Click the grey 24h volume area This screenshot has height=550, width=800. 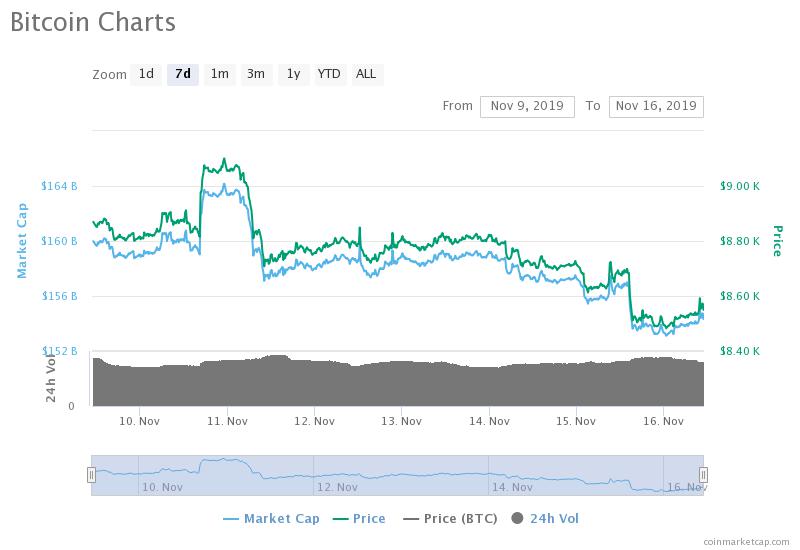(x=398, y=383)
